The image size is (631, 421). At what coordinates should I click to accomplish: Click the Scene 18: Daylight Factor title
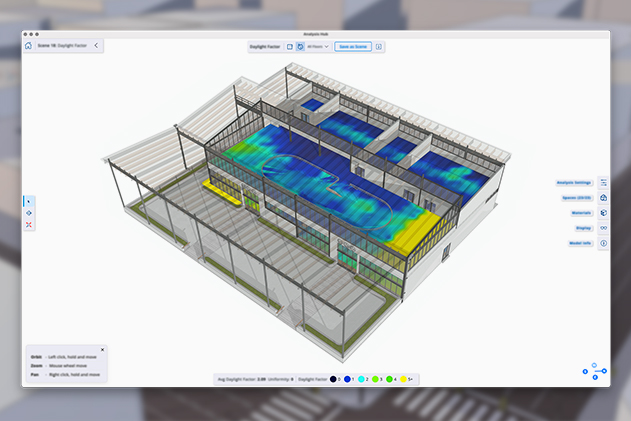coord(62,45)
